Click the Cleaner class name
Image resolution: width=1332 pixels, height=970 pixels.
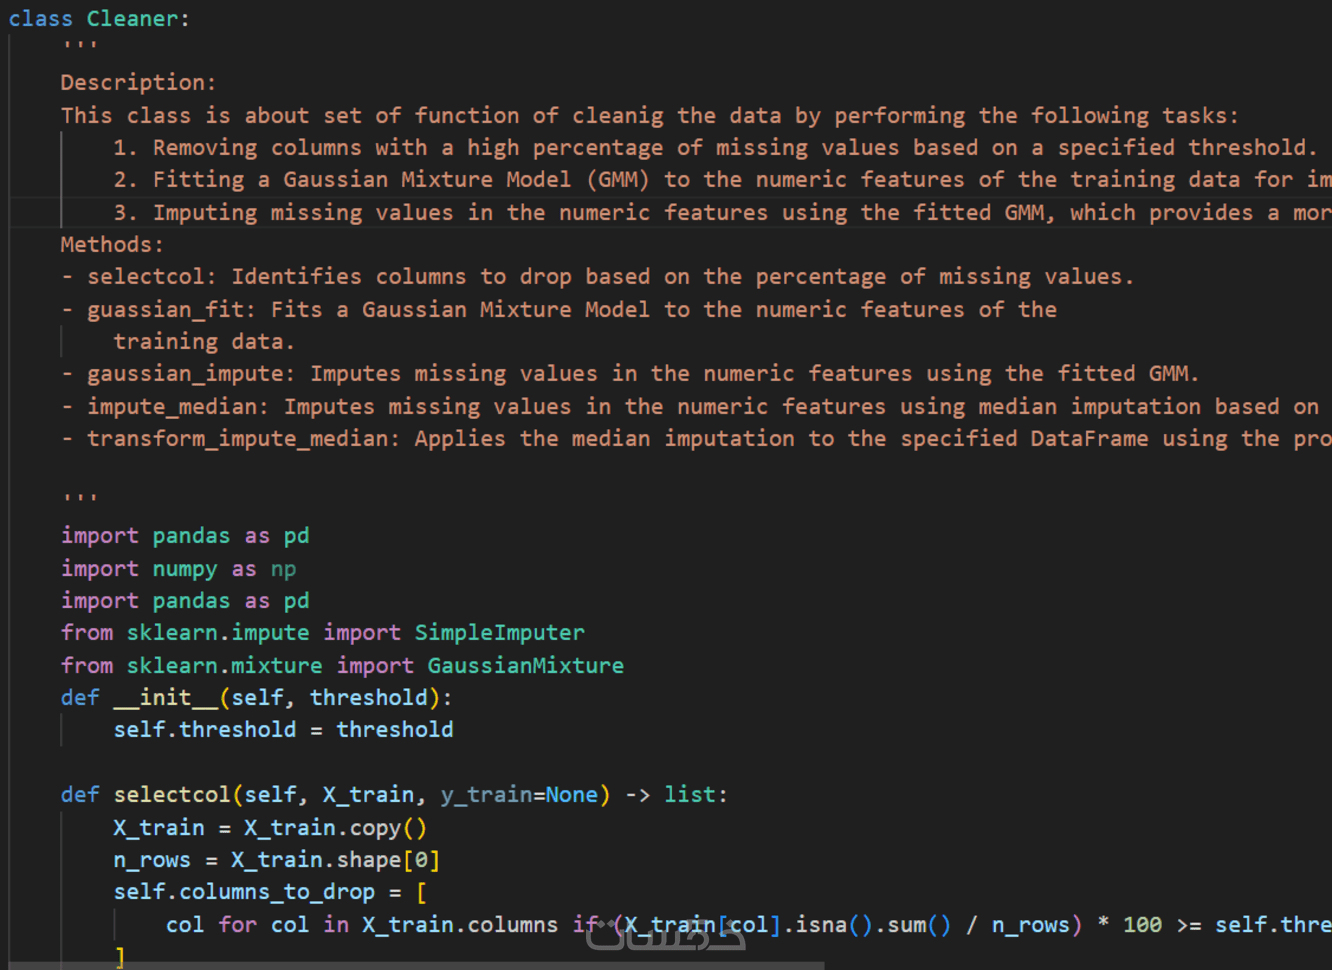click(x=131, y=18)
